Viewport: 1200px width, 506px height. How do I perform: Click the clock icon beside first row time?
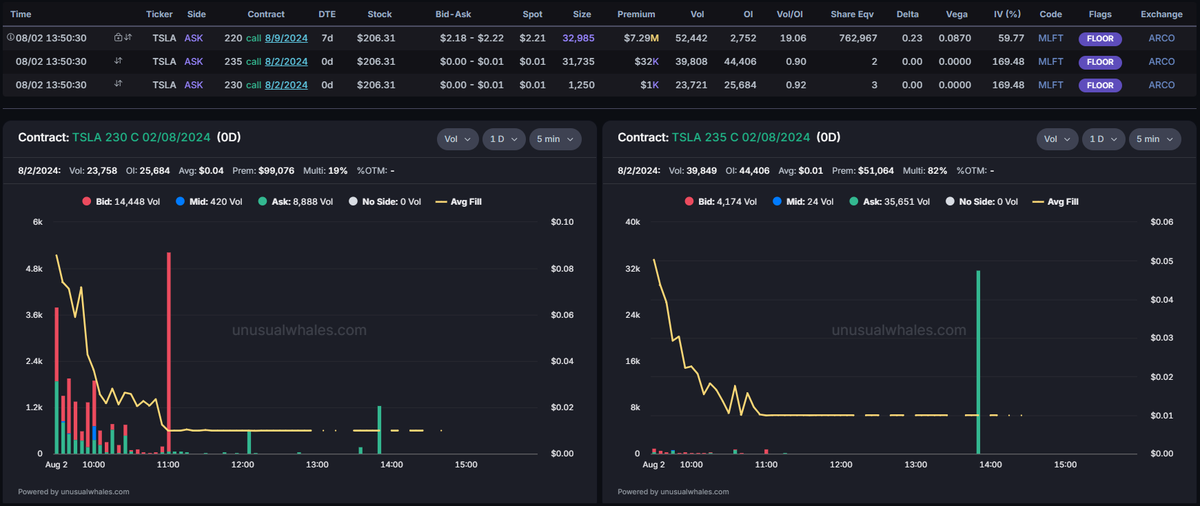tap(10, 37)
